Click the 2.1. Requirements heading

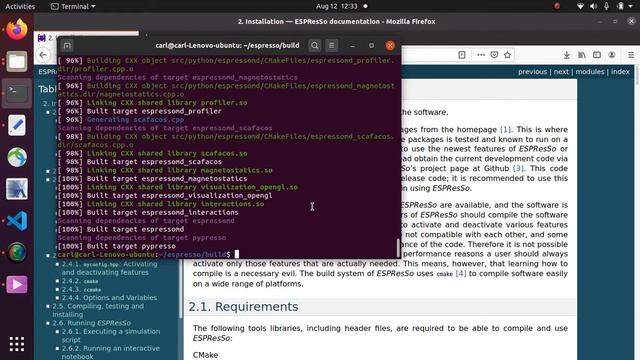(x=243, y=307)
